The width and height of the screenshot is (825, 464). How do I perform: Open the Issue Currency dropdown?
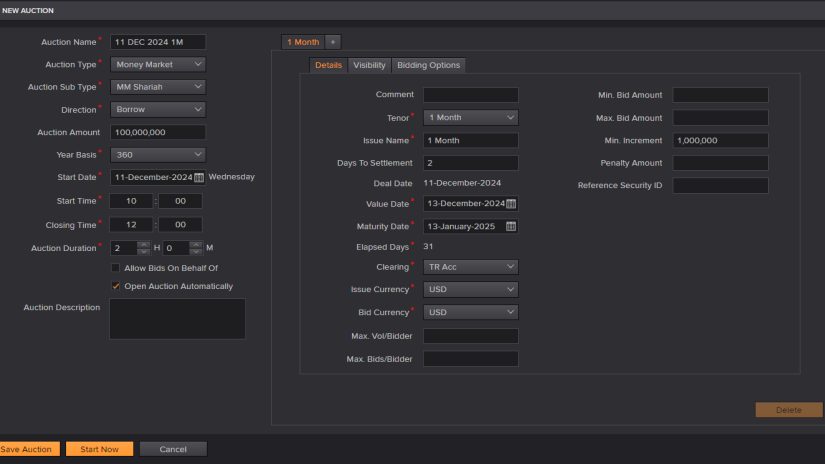point(471,289)
